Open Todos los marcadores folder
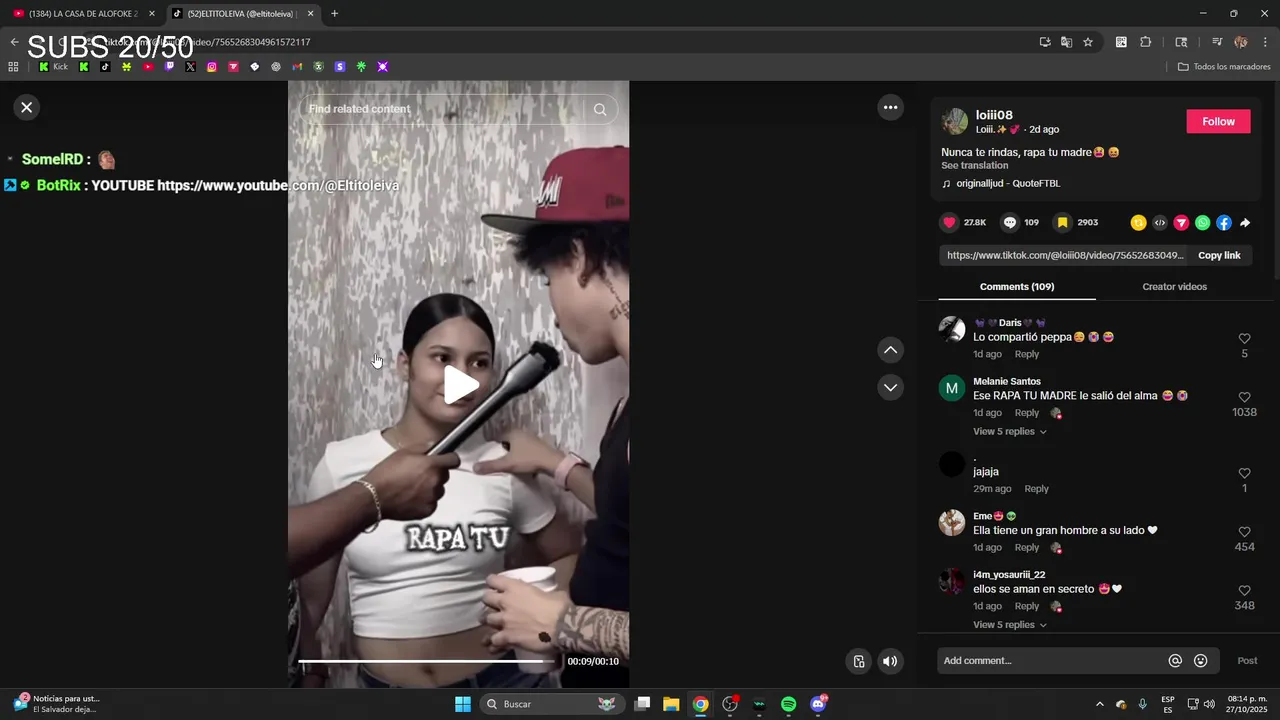Image resolution: width=1280 pixels, height=720 pixels. coord(1224,67)
